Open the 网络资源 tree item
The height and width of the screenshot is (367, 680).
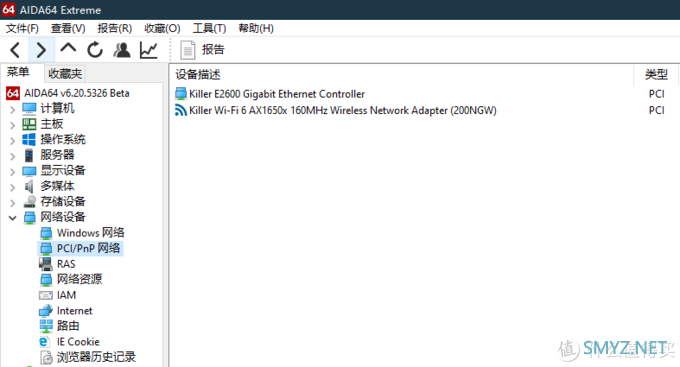[79, 279]
